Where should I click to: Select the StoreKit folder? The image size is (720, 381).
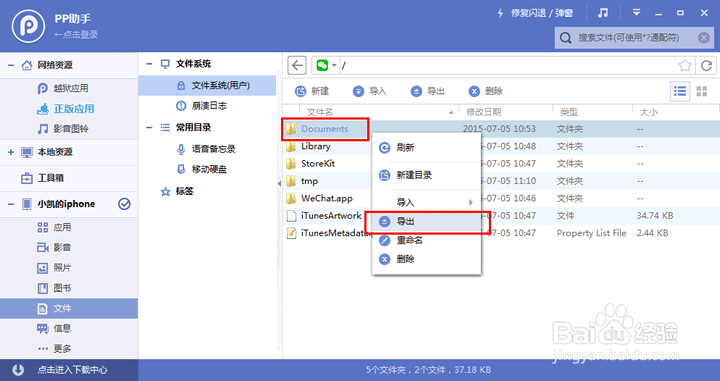point(318,164)
